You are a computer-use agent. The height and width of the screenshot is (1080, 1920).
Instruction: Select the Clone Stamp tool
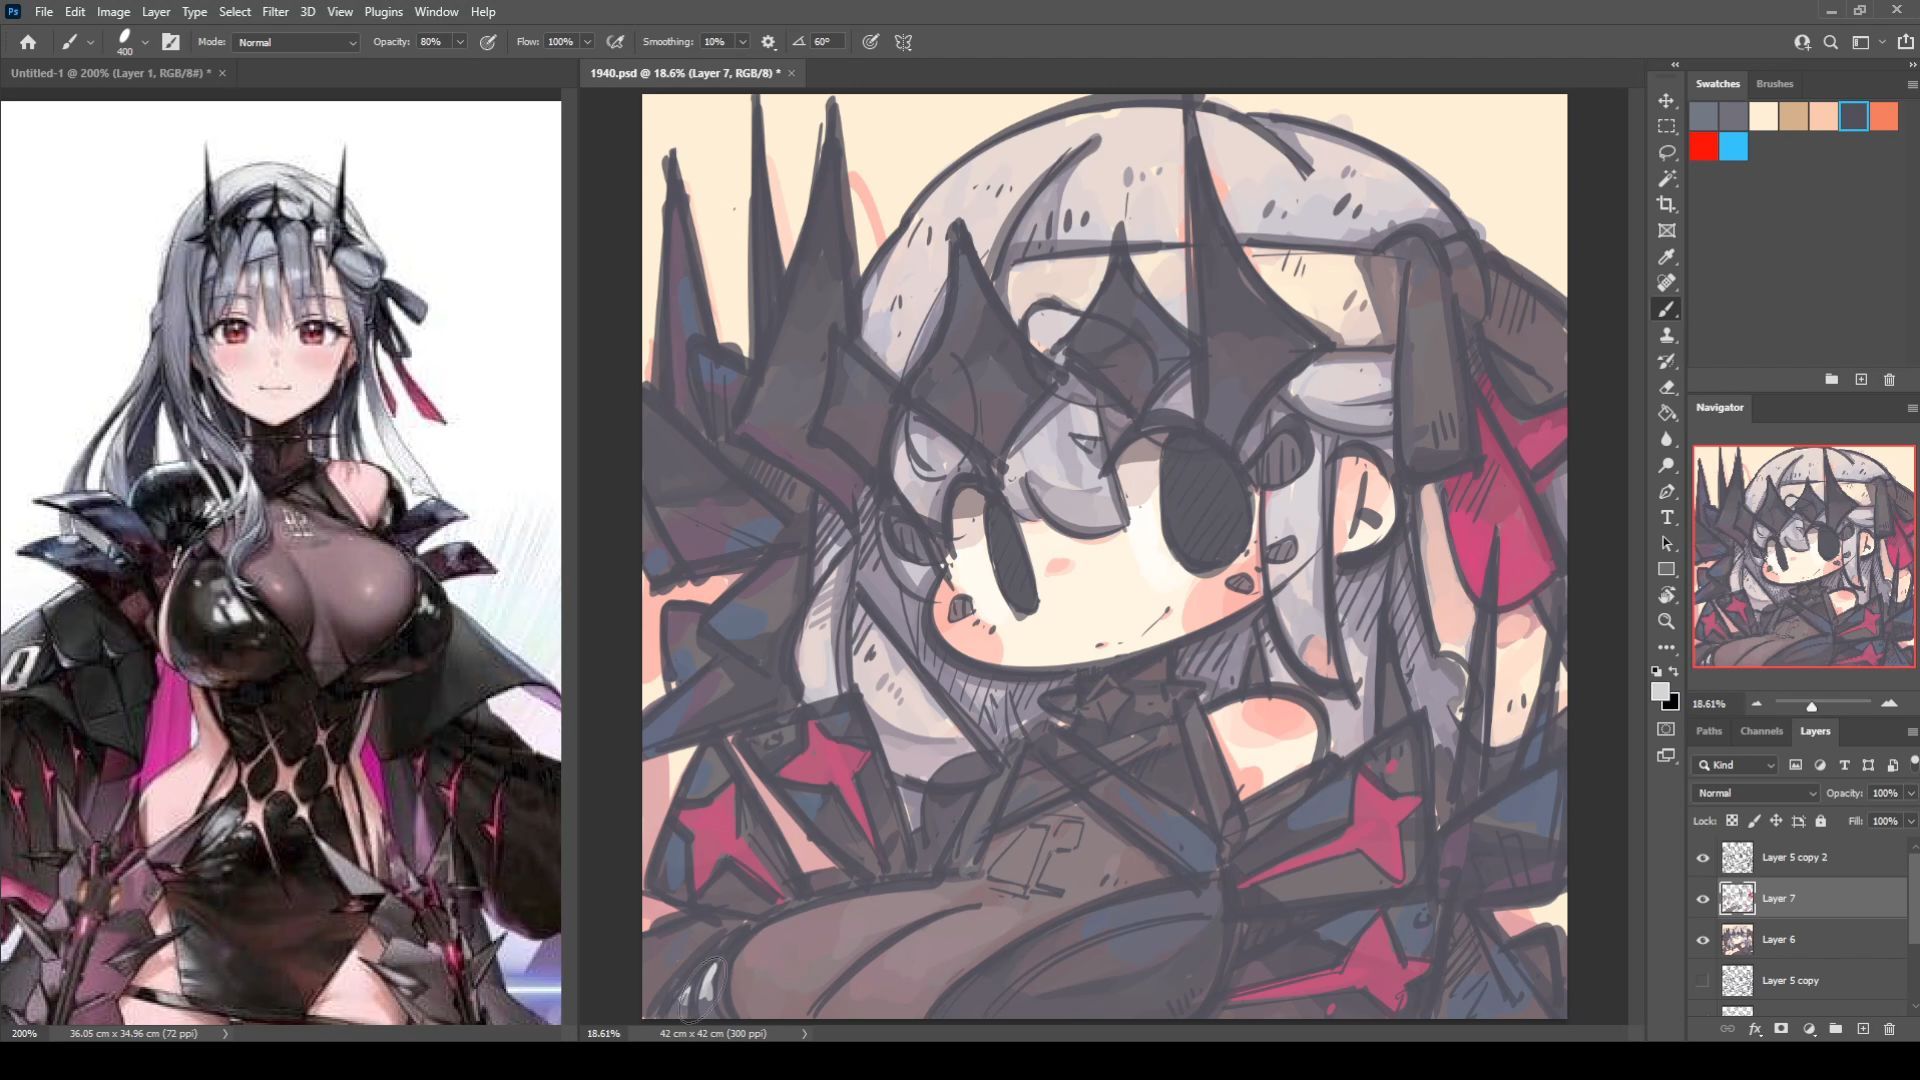[1666, 336]
